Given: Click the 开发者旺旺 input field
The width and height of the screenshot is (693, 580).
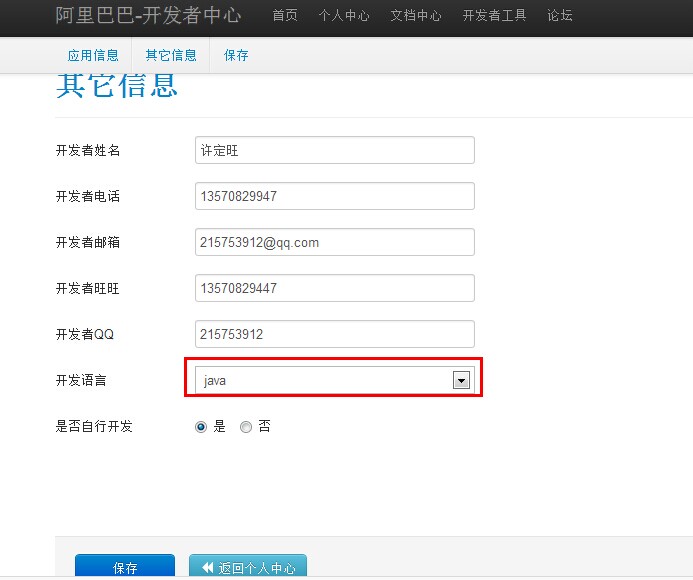Looking at the screenshot, I should click(x=334, y=288).
